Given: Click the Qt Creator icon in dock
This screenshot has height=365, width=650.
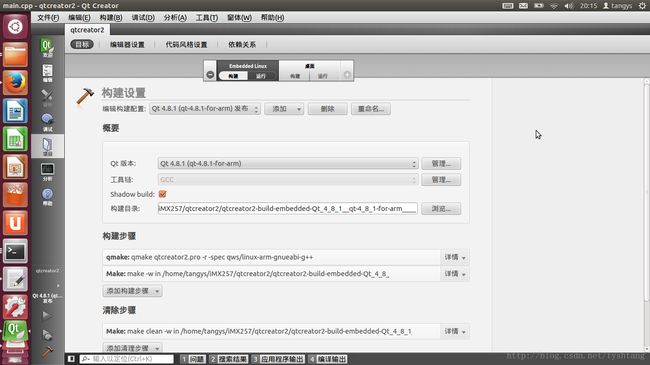Looking at the screenshot, I should click(15, 331).
